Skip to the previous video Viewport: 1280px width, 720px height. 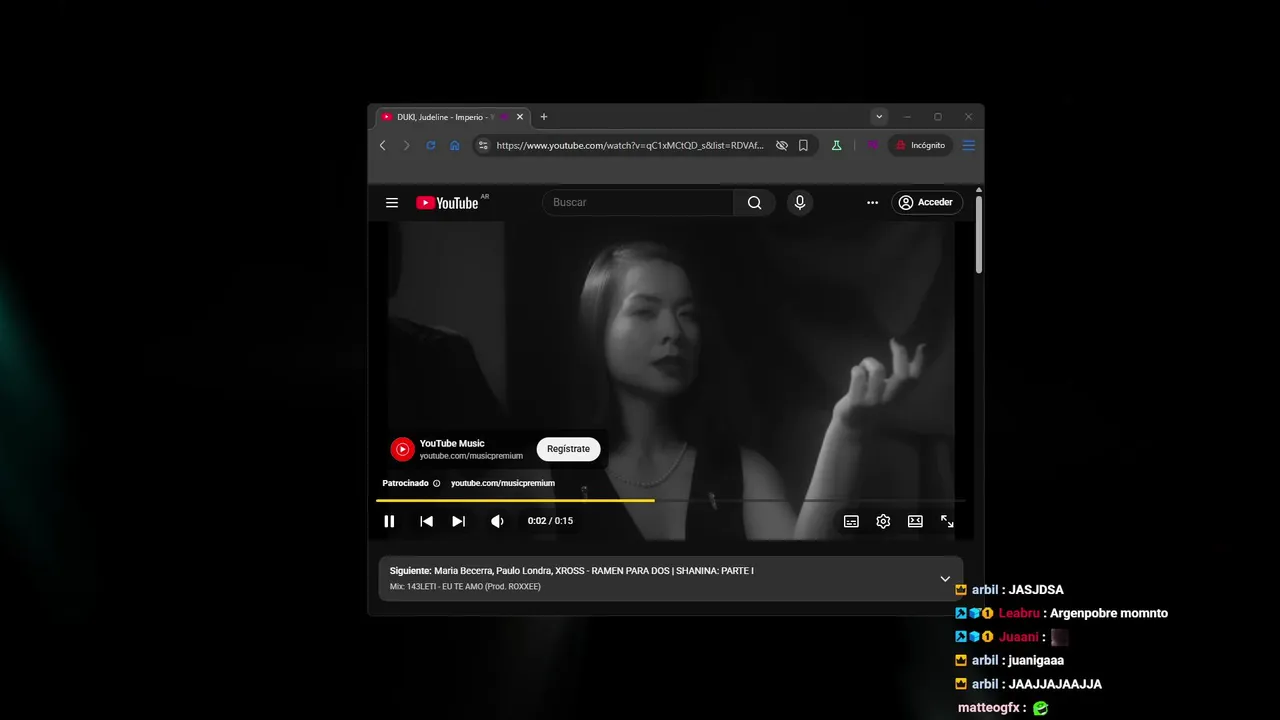pyautogui.click(x=426, y=521)
